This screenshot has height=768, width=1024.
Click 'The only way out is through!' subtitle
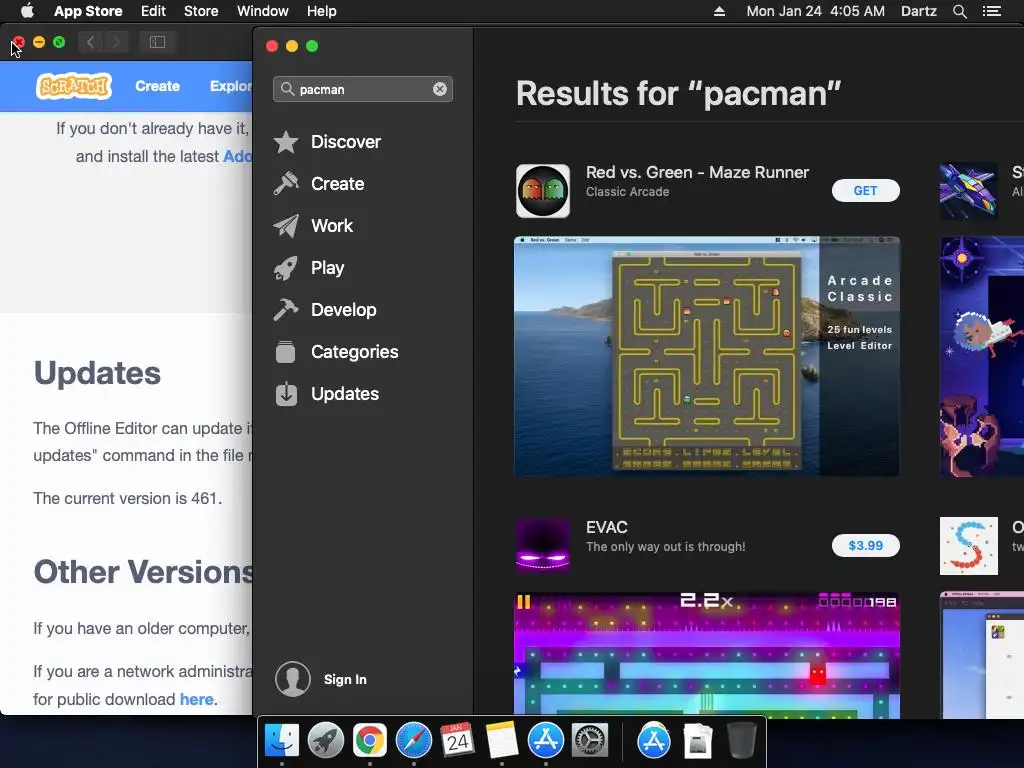665,547
